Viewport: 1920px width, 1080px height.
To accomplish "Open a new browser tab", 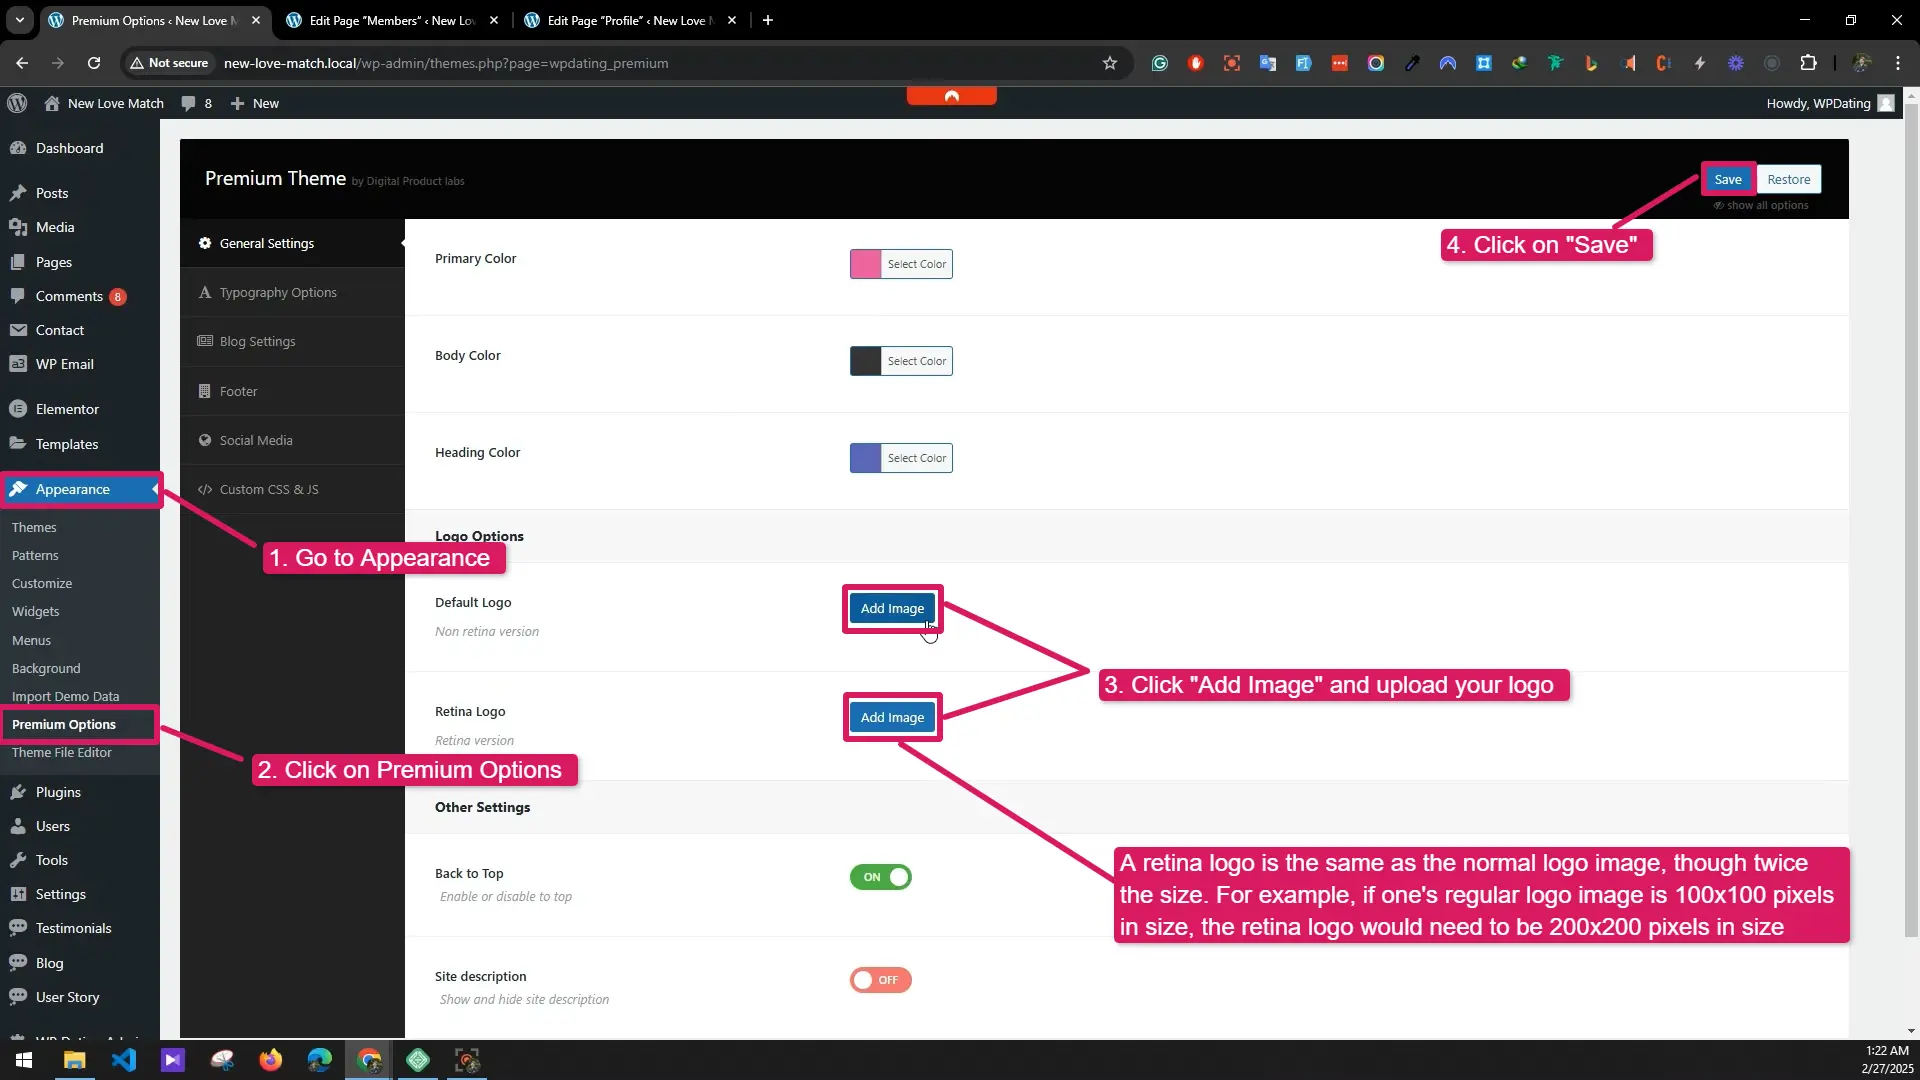I will coord(768,20).
